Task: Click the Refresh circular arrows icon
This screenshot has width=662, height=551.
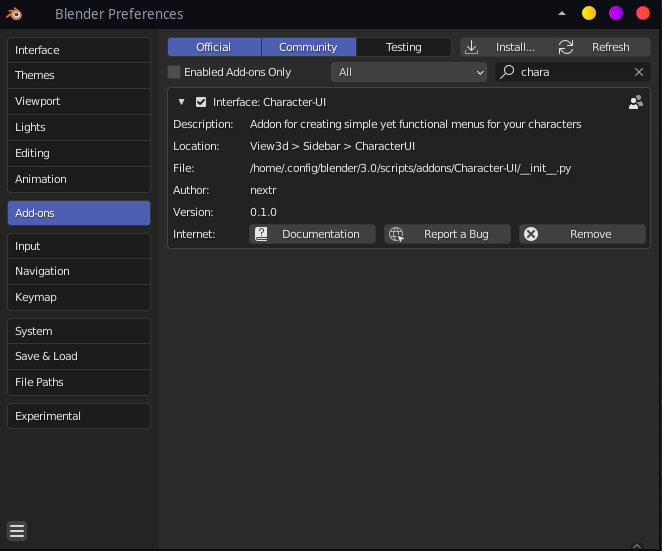Action: (x=566, y=47)
